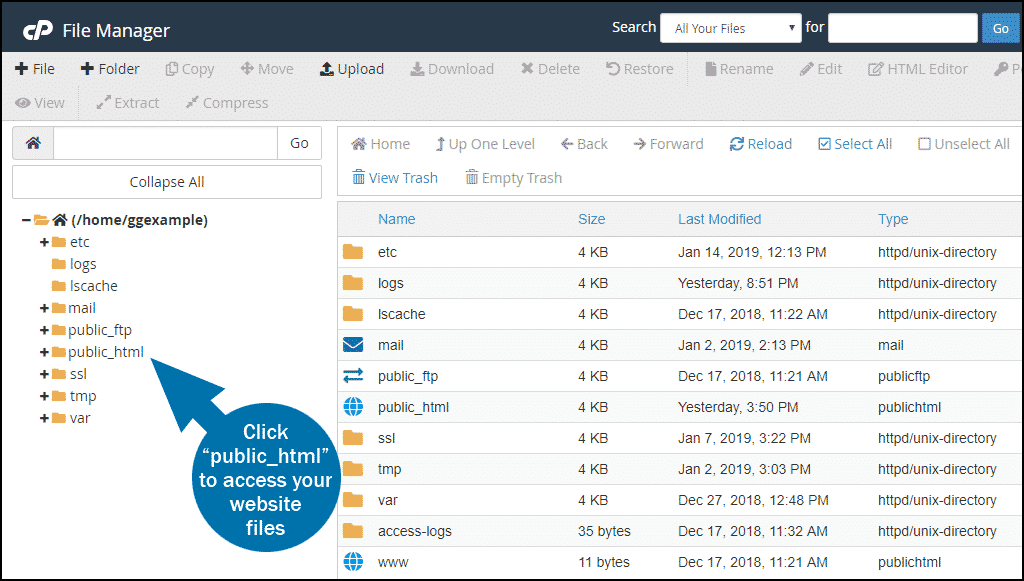Click the search text input field
This screenshot has width=1024, height=581.
pyautogui.click(x=902, y=27)
